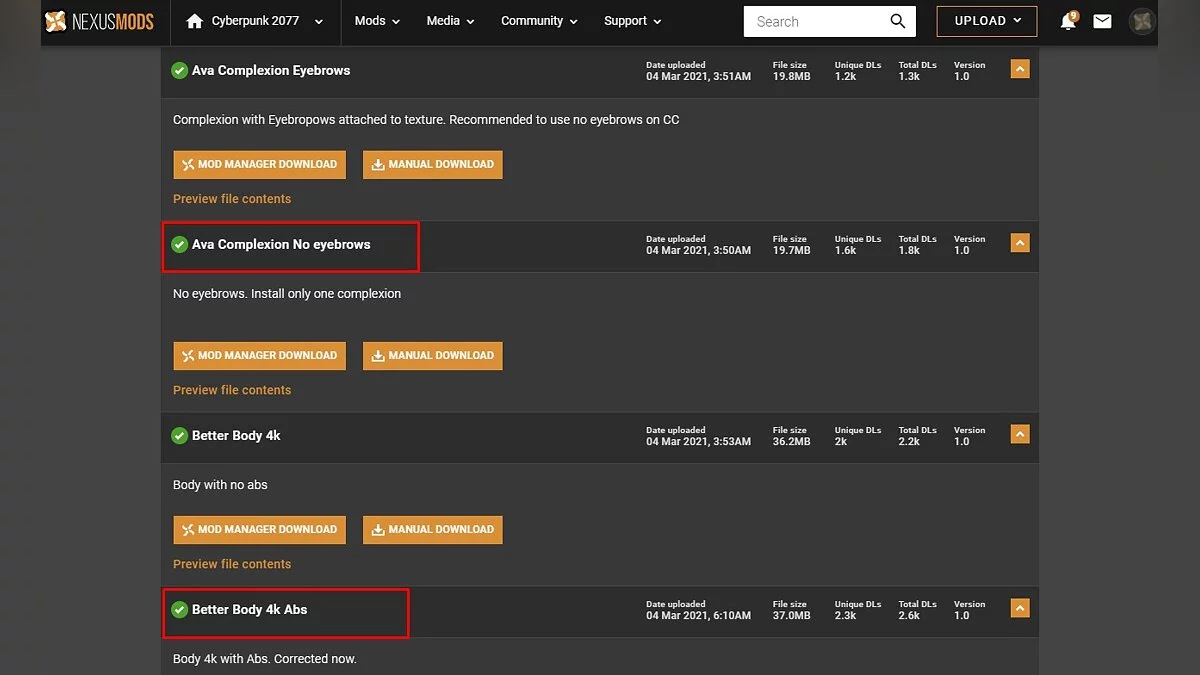The image size is (1200, 675).
Task: Collapse the Ava Complexion Eyebrows file section
Action: 1019,69
